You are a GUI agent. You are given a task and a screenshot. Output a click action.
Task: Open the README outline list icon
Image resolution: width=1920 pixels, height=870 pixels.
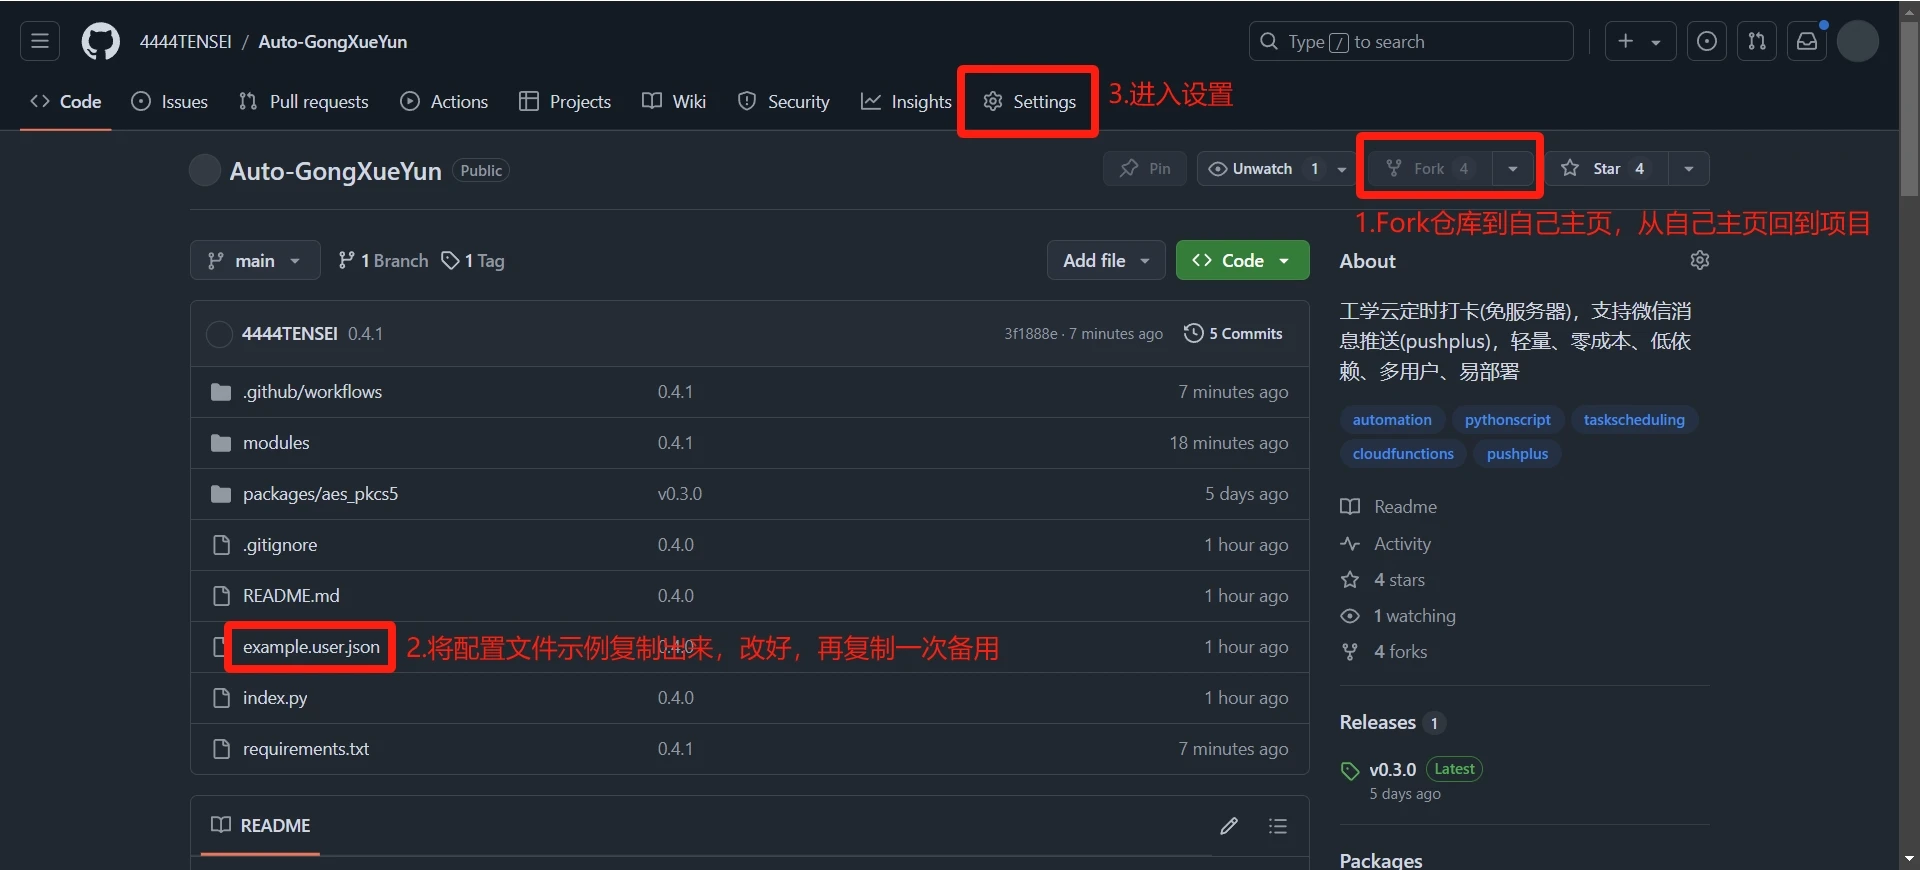tap(1278, 826)
